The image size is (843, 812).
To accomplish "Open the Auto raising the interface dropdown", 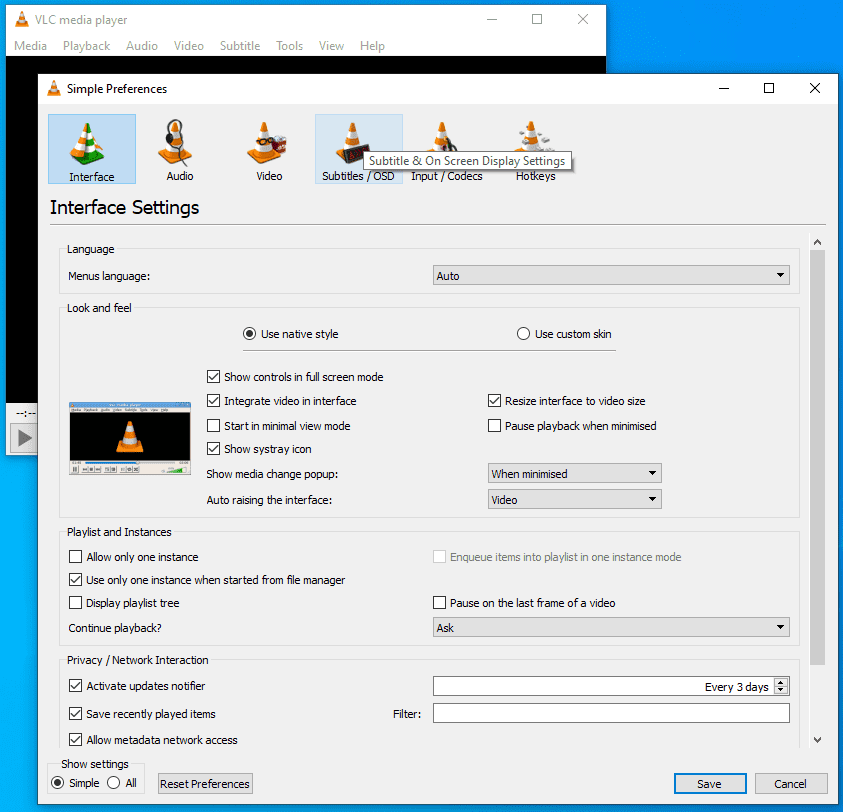I will (575, 500).
